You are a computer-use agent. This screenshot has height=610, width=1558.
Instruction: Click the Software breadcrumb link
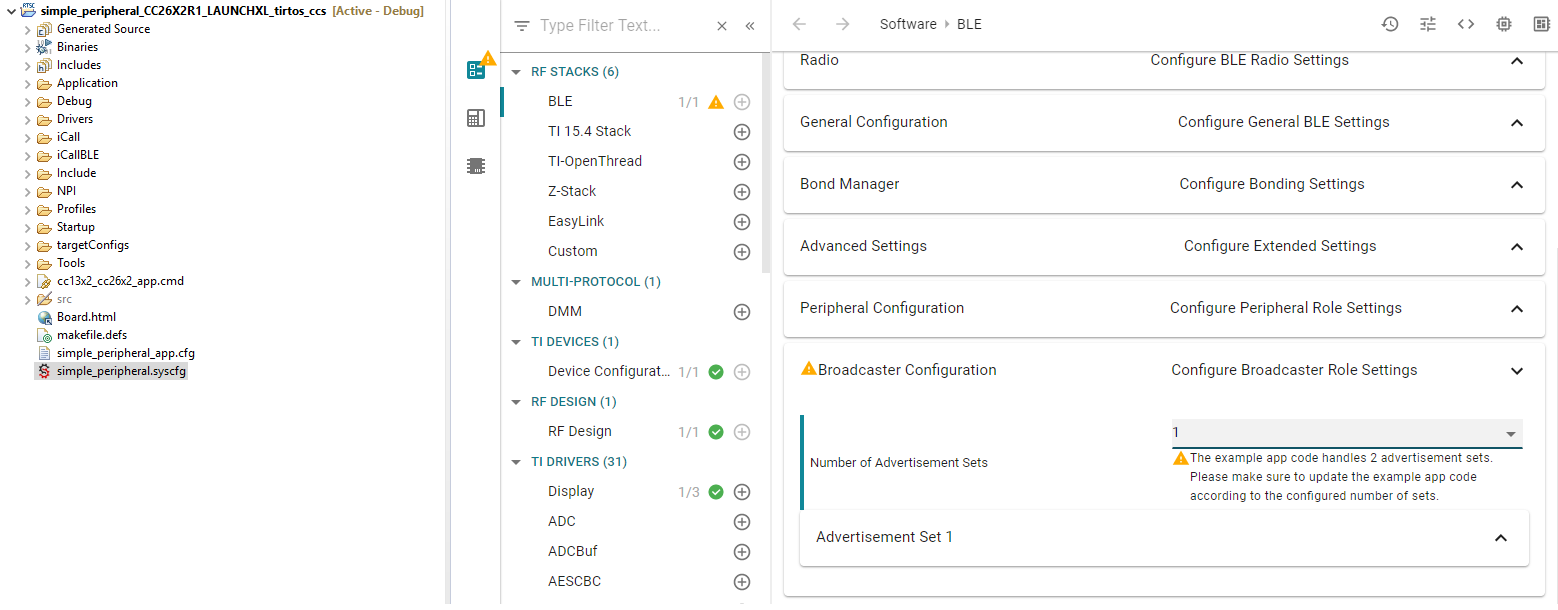click(908, 24)
